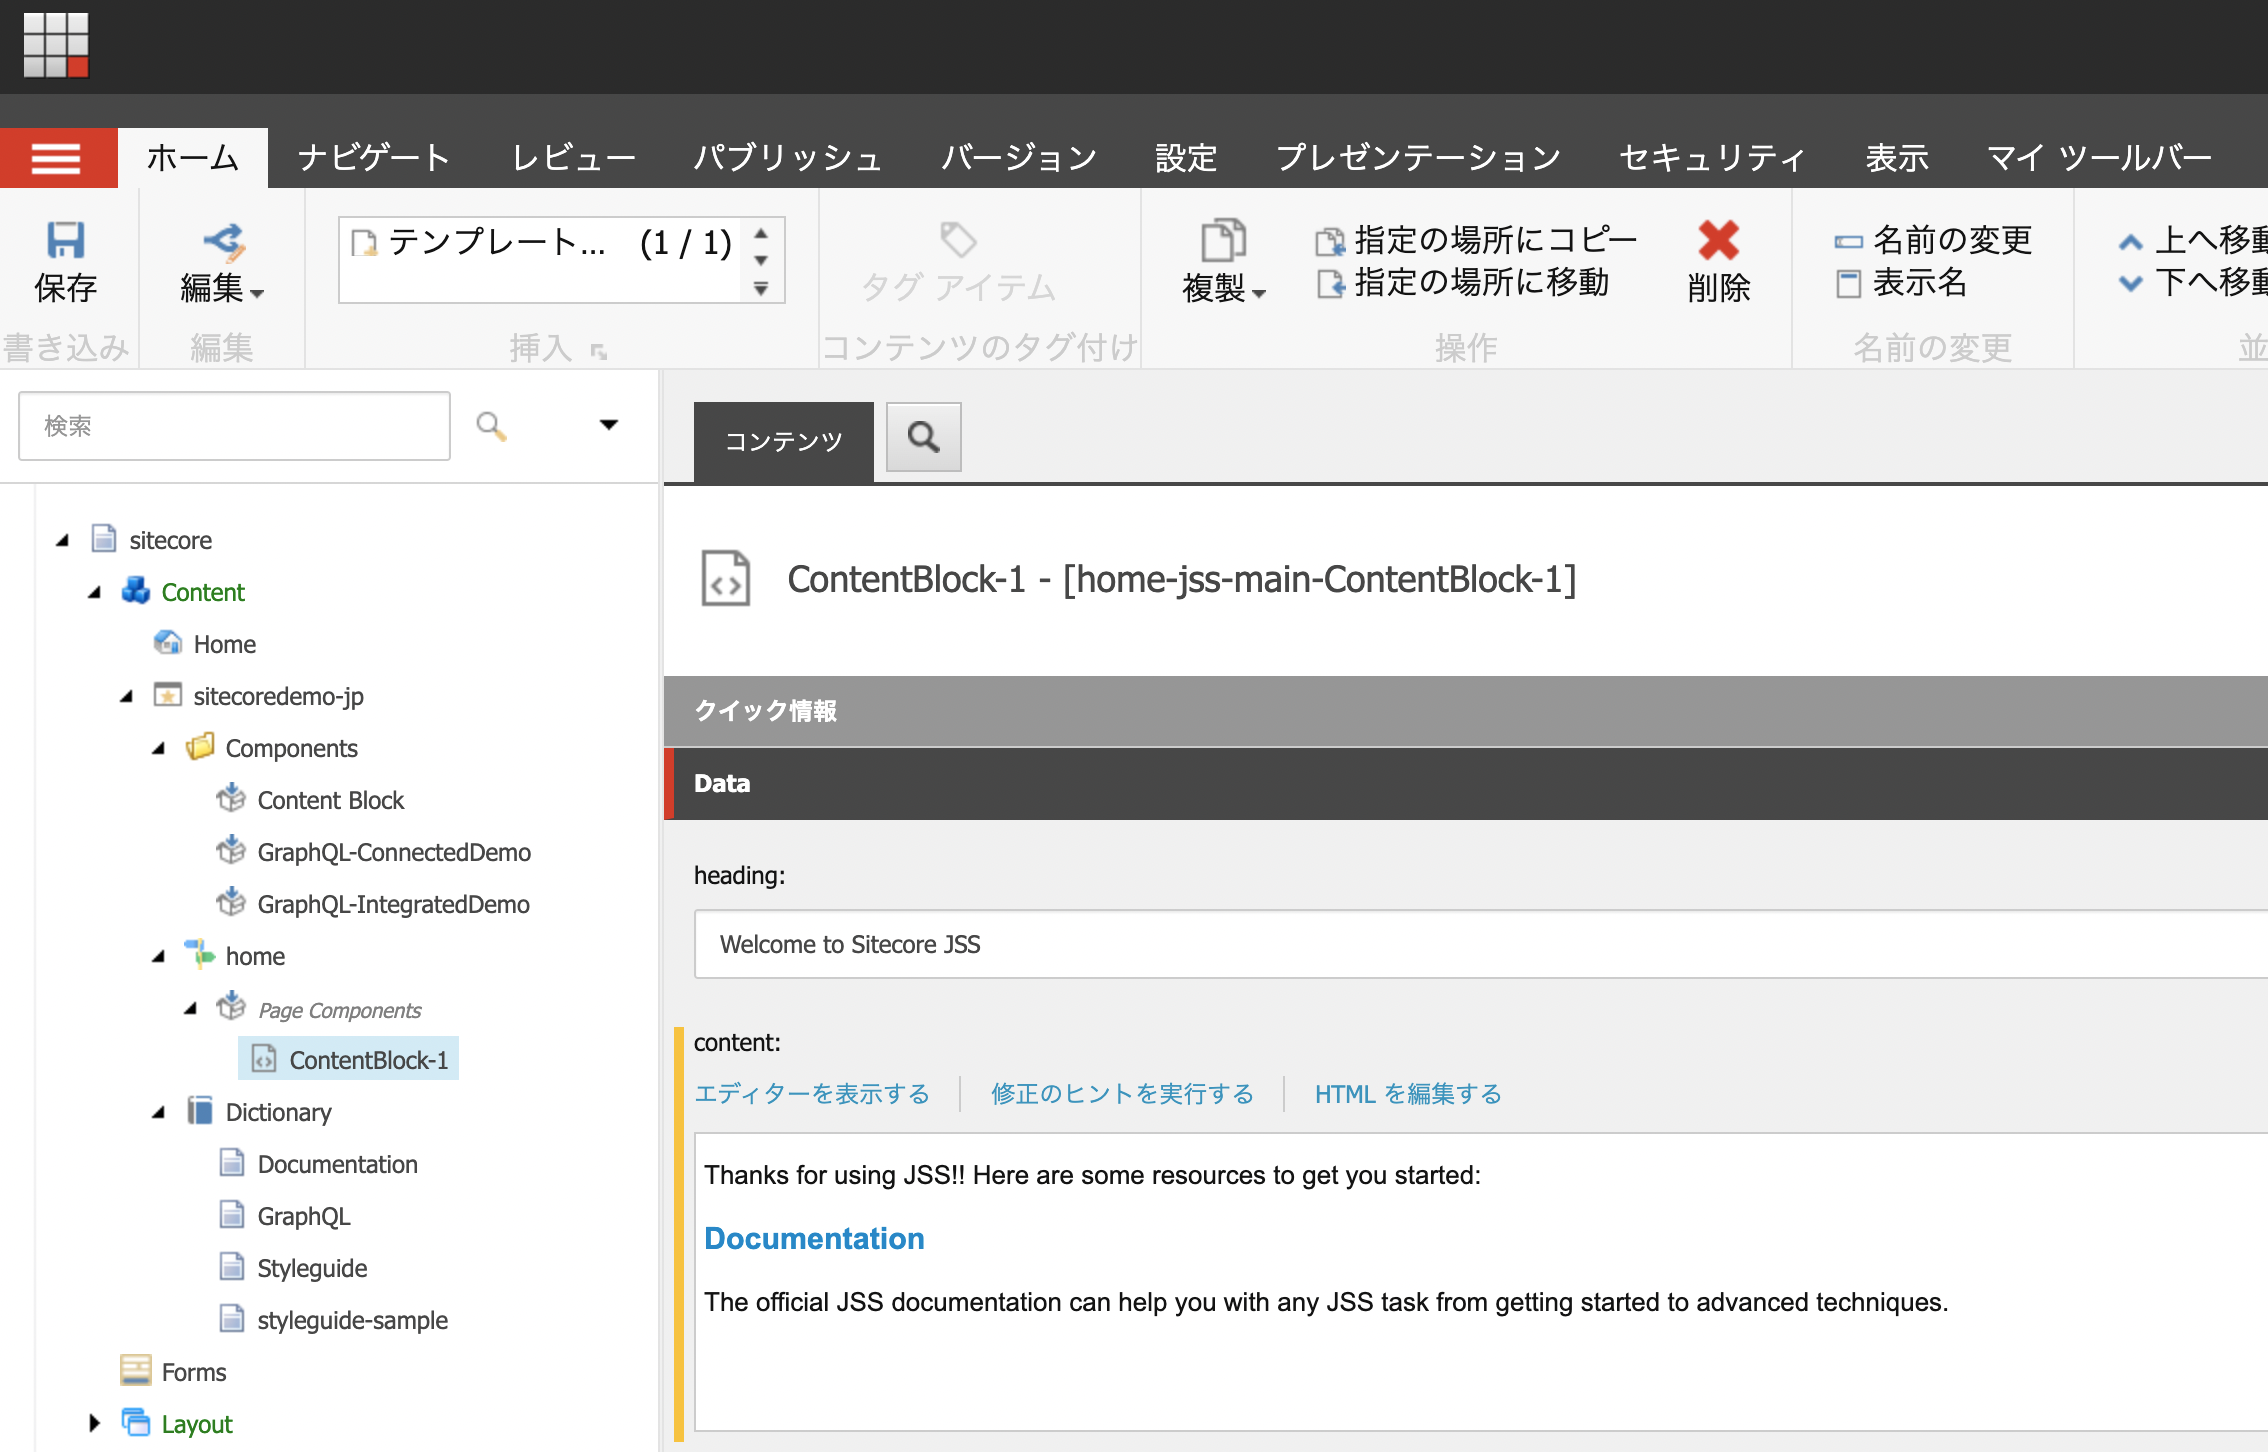Toggle the クイック情報 section header

(x=1466, y=710)
